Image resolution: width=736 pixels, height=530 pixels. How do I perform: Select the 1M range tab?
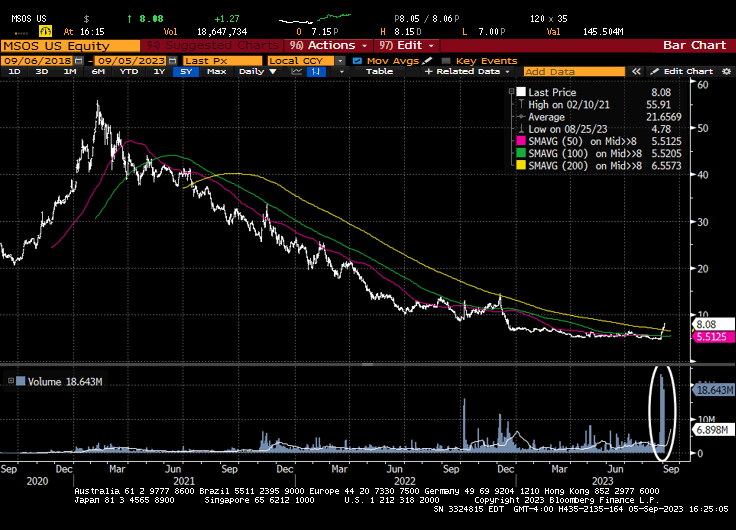69,71
